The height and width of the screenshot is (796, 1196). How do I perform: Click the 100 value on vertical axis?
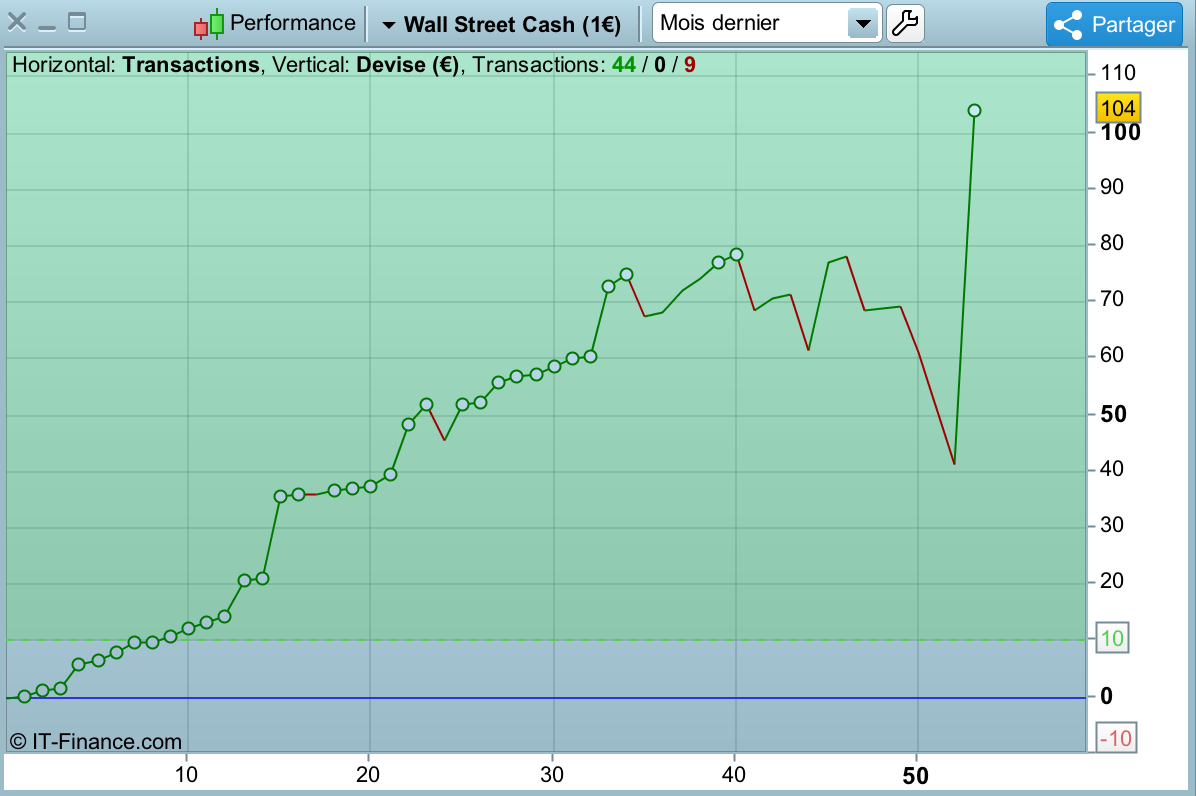point(1120,133)
